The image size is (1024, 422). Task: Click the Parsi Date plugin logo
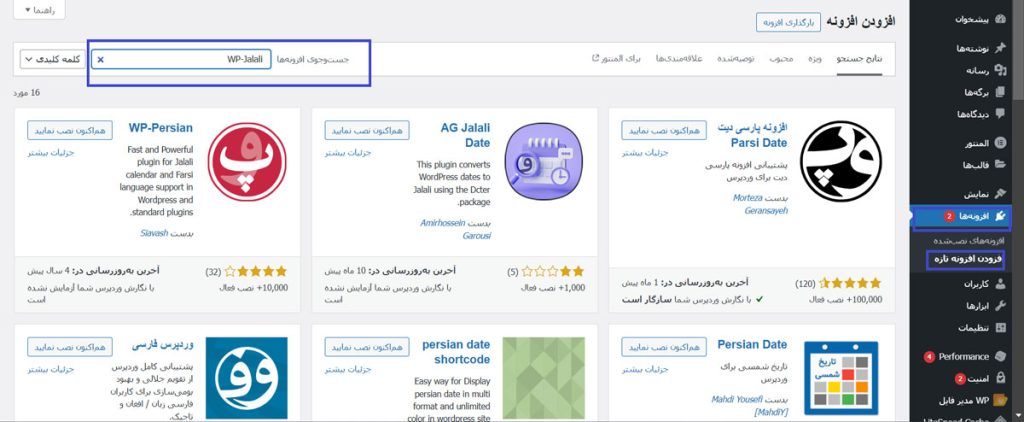pos(840,161)
